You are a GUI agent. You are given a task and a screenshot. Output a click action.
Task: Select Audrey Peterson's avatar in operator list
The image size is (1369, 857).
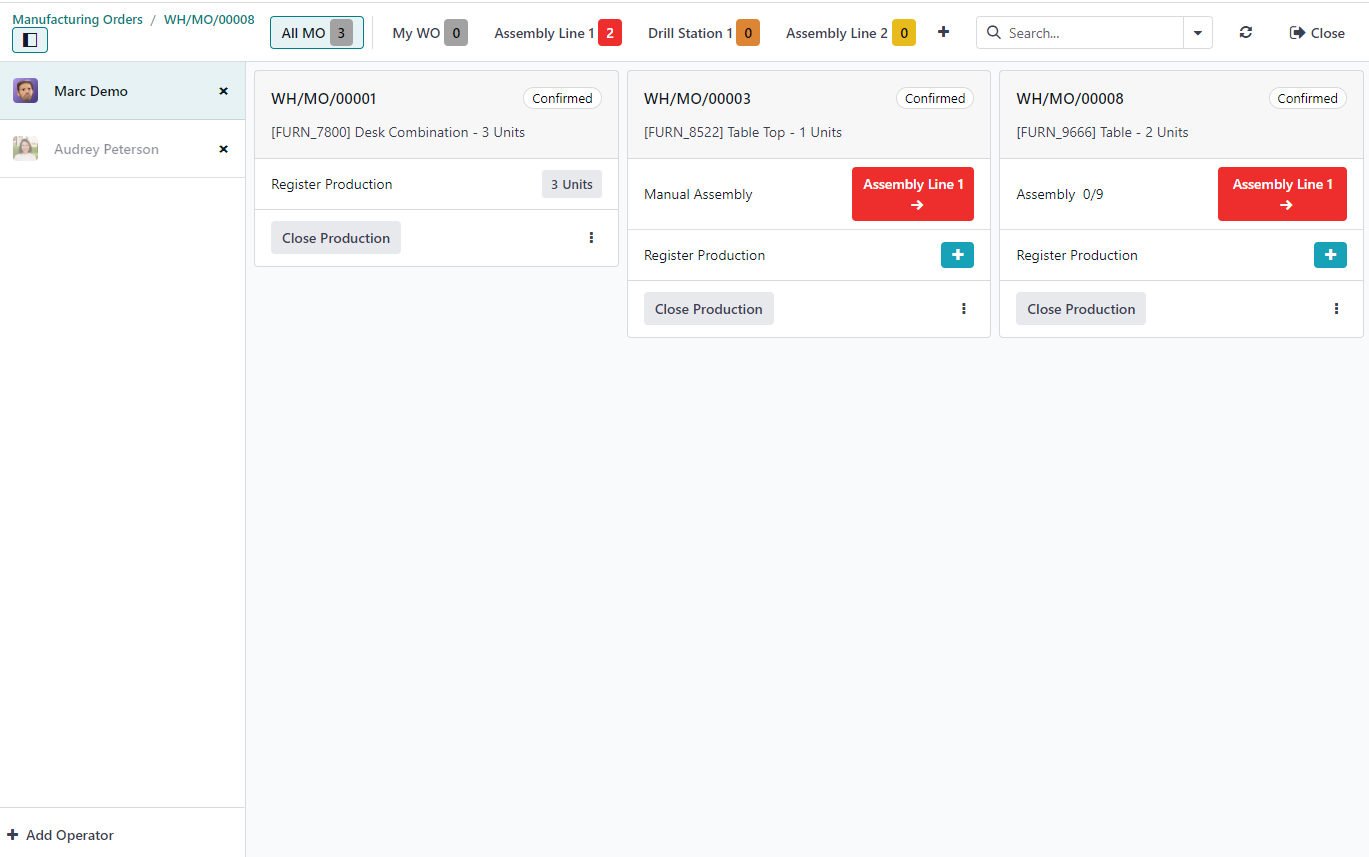pos(25,149)
